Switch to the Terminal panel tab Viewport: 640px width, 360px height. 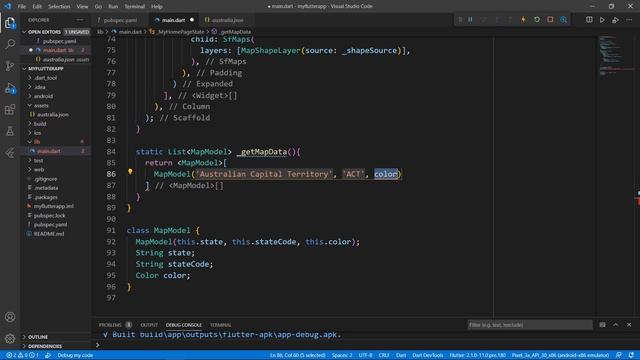[x=220, y=325]
